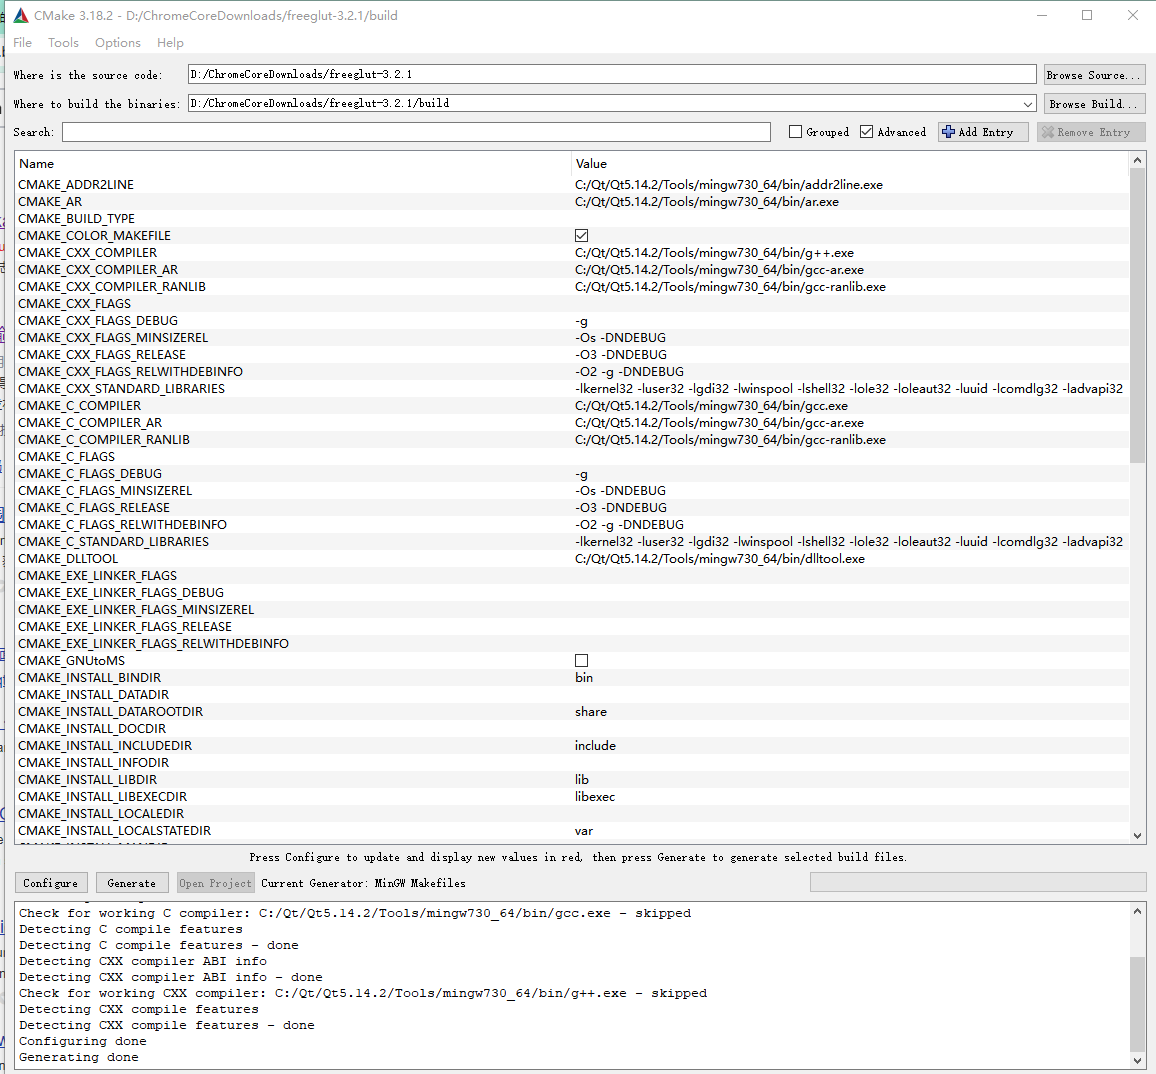This screenshot has width=1156, height=1074.
Task: Select the CMAKE_DLLTOOL entry name
Action: tap(68, 559)
